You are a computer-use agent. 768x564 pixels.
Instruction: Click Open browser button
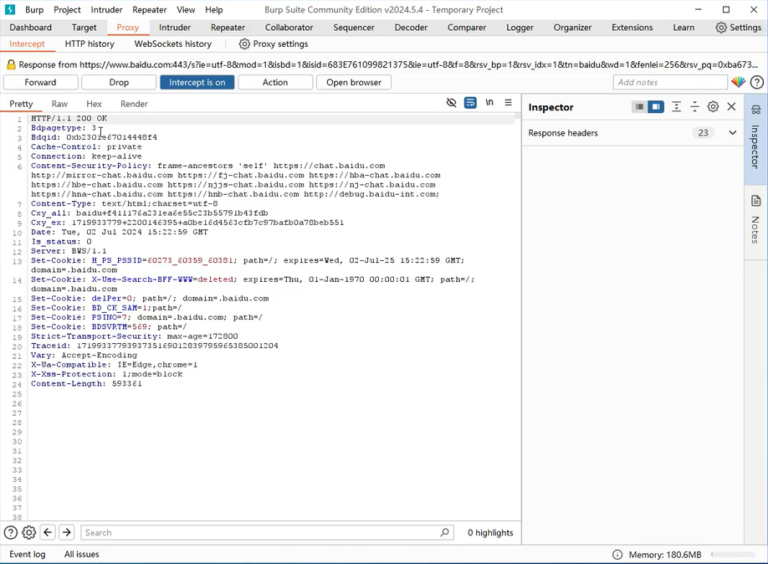click(354, 82)
